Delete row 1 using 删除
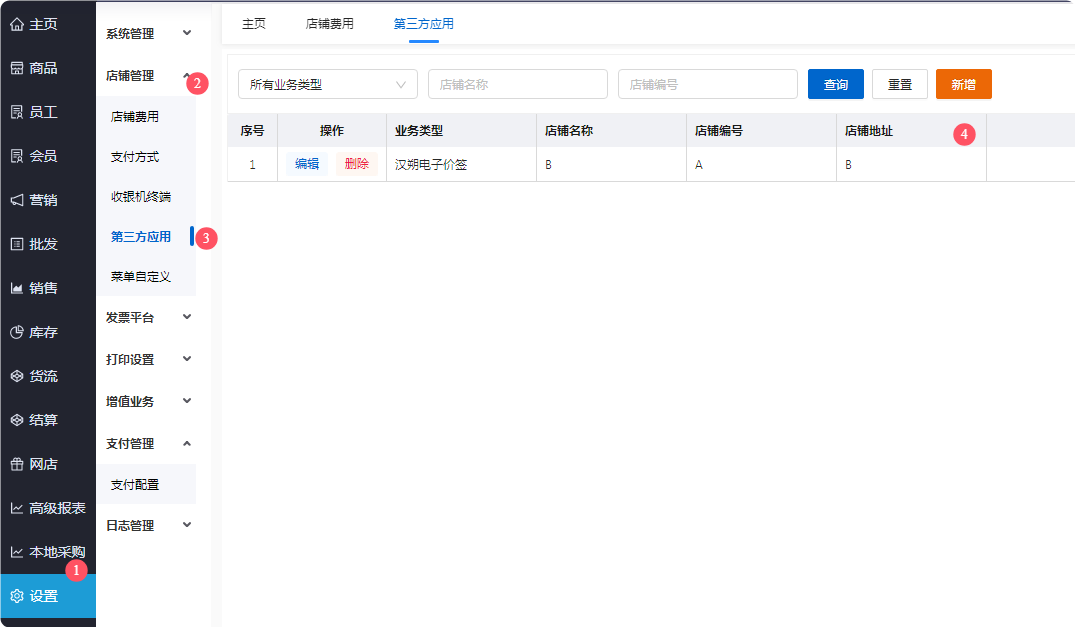1075x627 pixels. coord(356,164)
